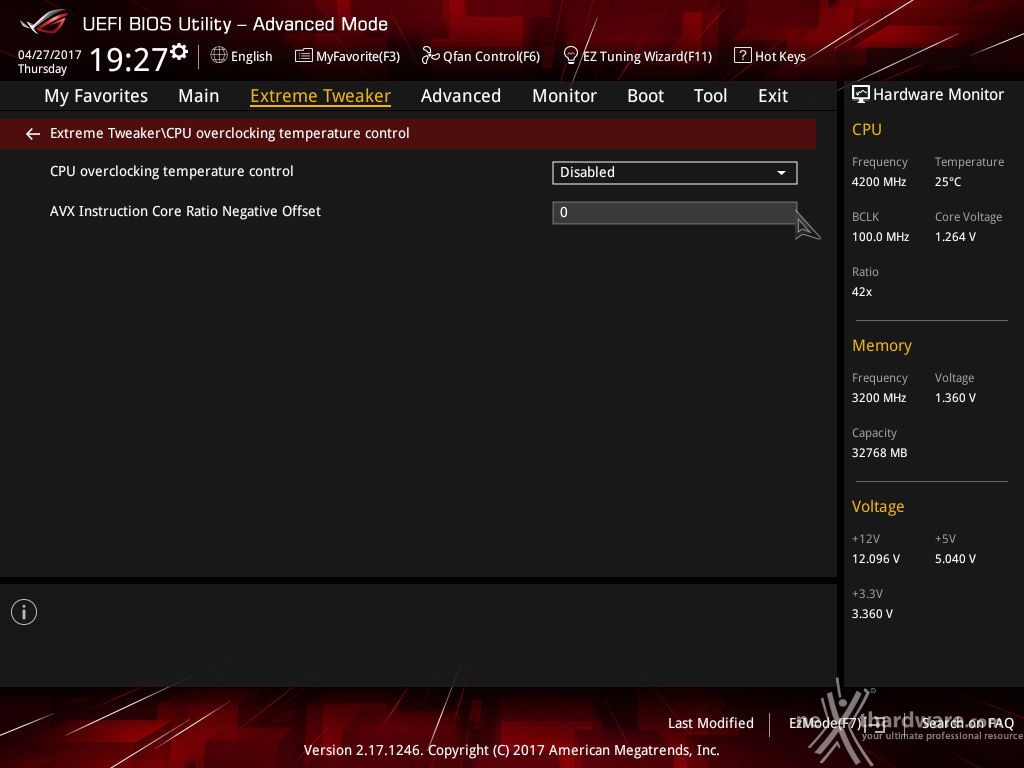Image resolution: width=1024 pixels, height=768 pixels.
Task: Select CPU overclocking temperature control label
Action: (x=172, y=171)
